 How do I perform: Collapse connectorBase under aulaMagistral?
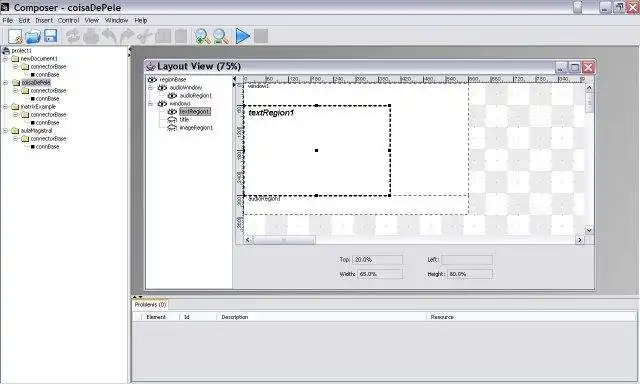(15, 139)
